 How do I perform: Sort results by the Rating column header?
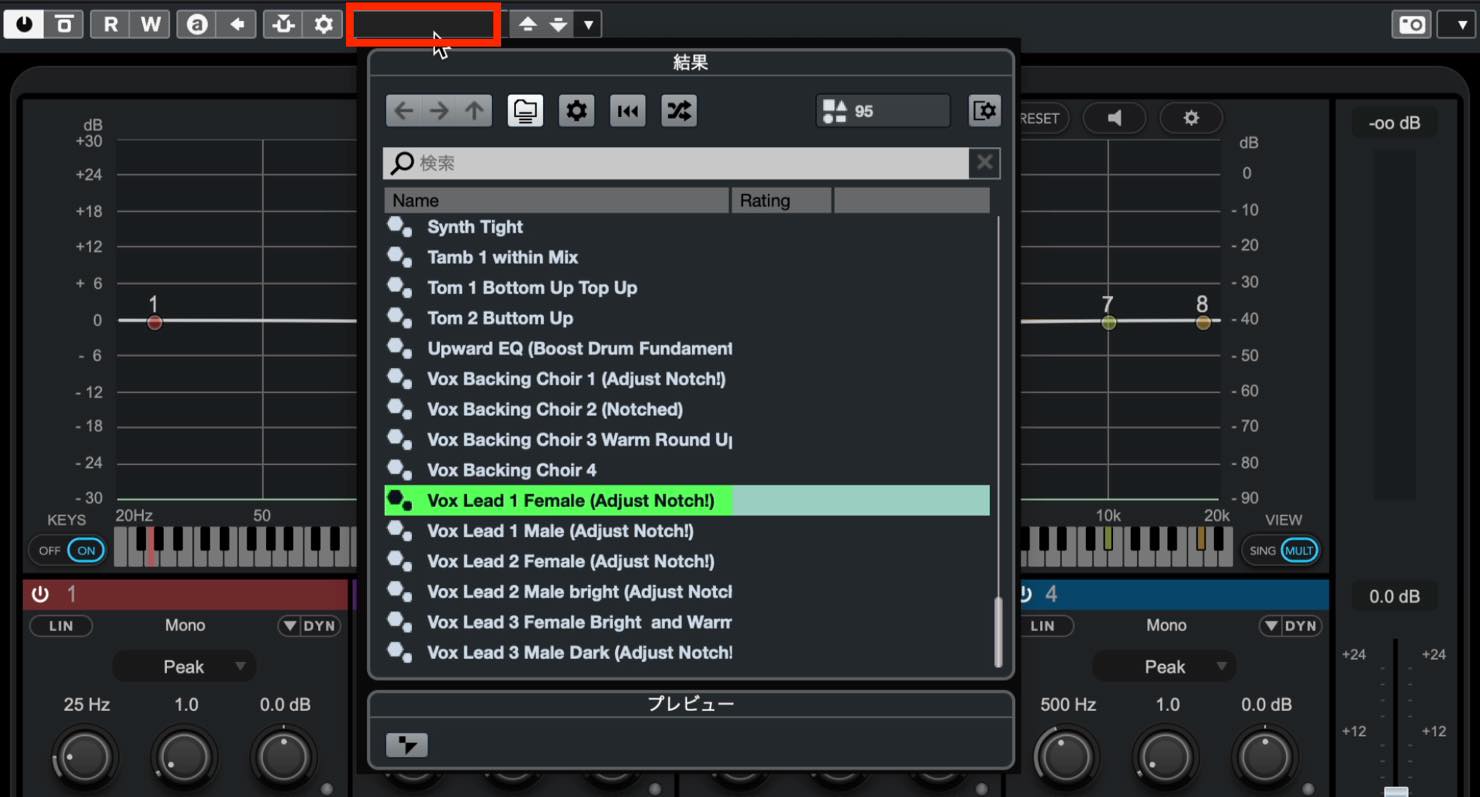pos(782,200)
